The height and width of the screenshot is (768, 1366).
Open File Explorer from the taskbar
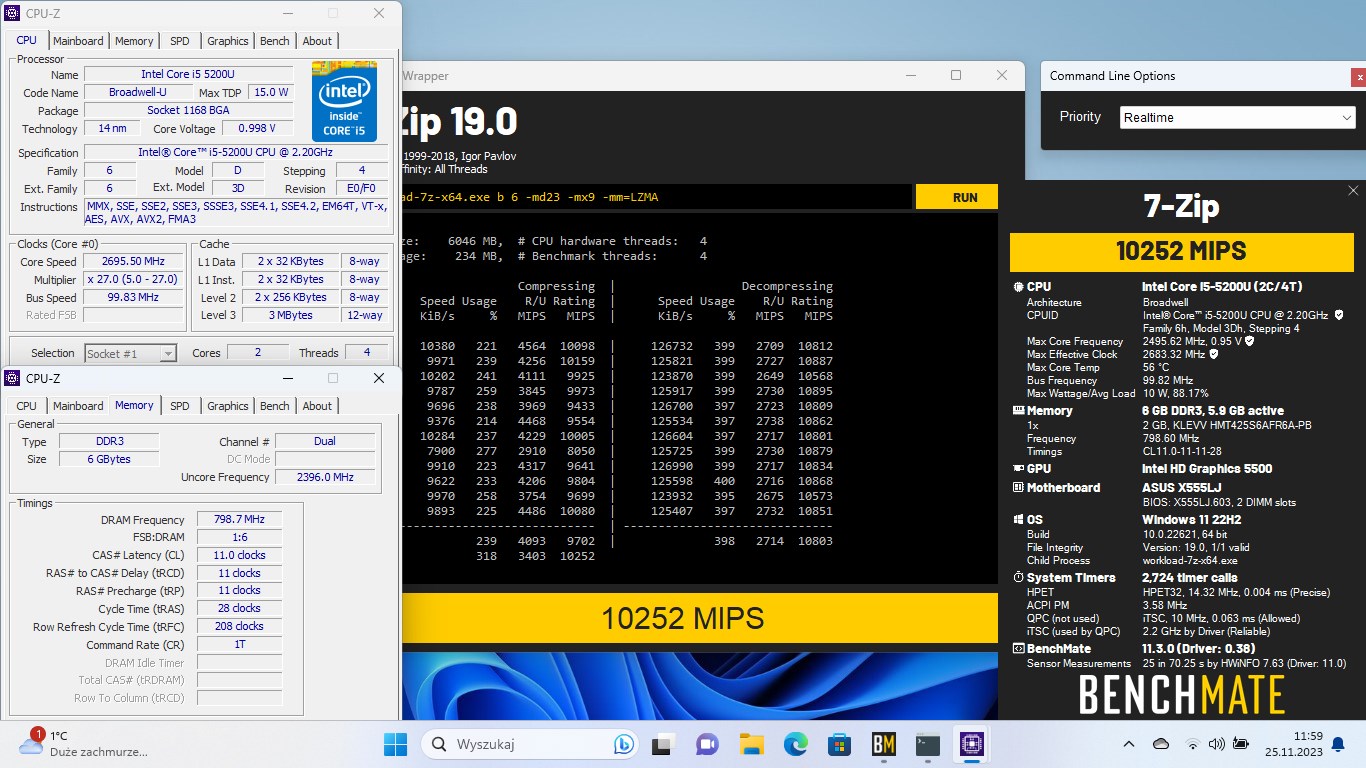pos(751,744)
